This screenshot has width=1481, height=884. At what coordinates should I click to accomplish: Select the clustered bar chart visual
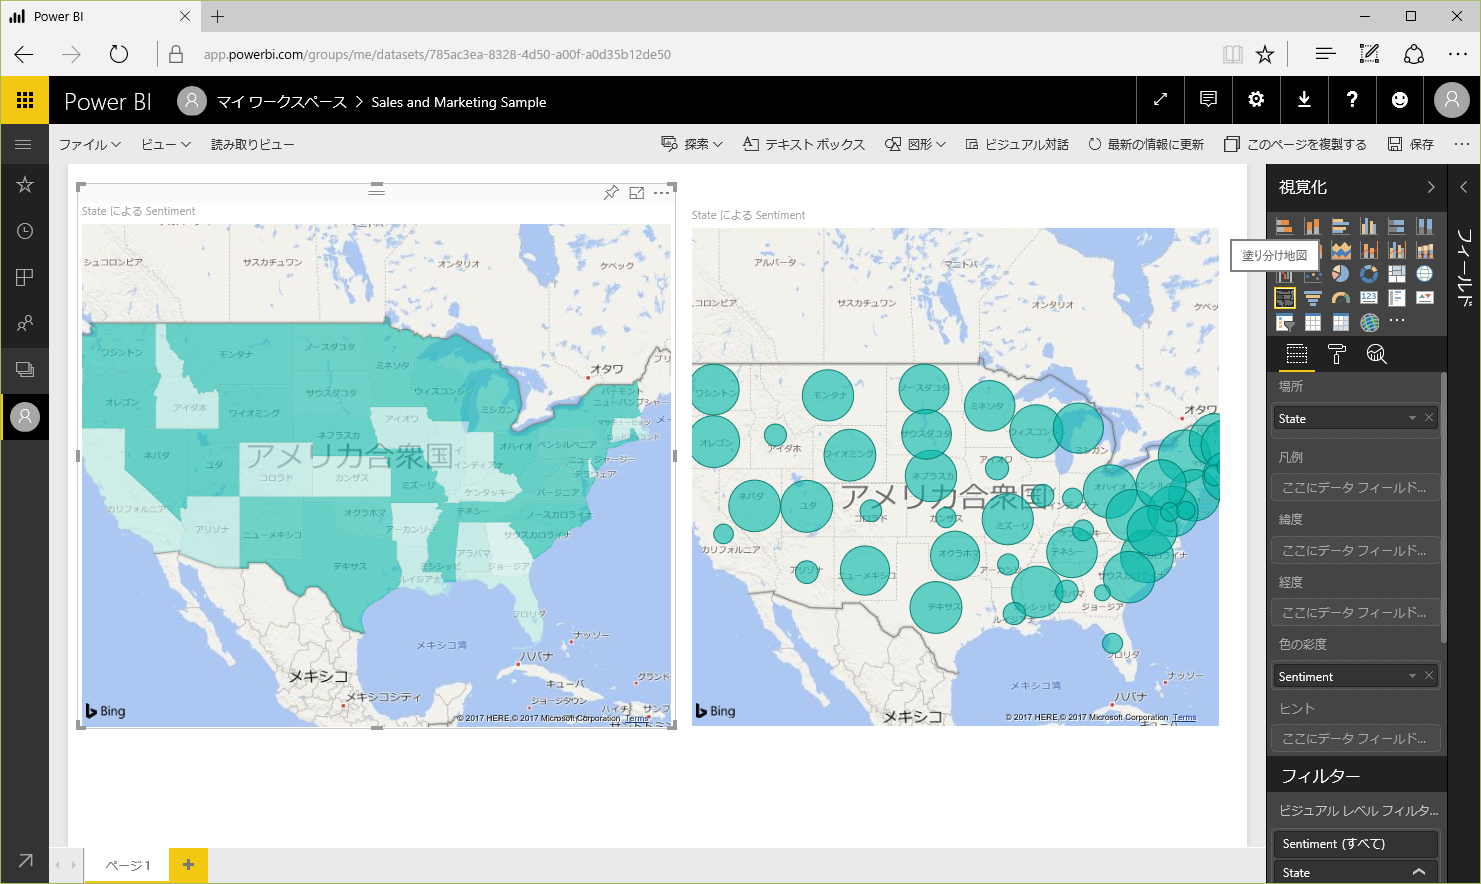coord(1341,226)
